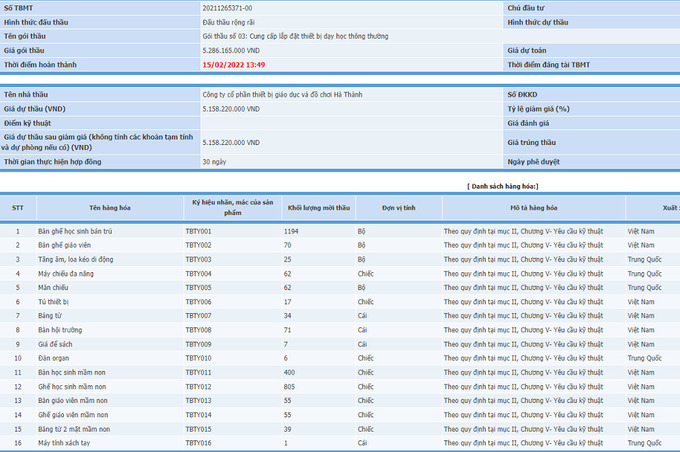The image size is (680, 452).
Task: Click the contract duration value '30 ngày'
Action: [214, 160]
